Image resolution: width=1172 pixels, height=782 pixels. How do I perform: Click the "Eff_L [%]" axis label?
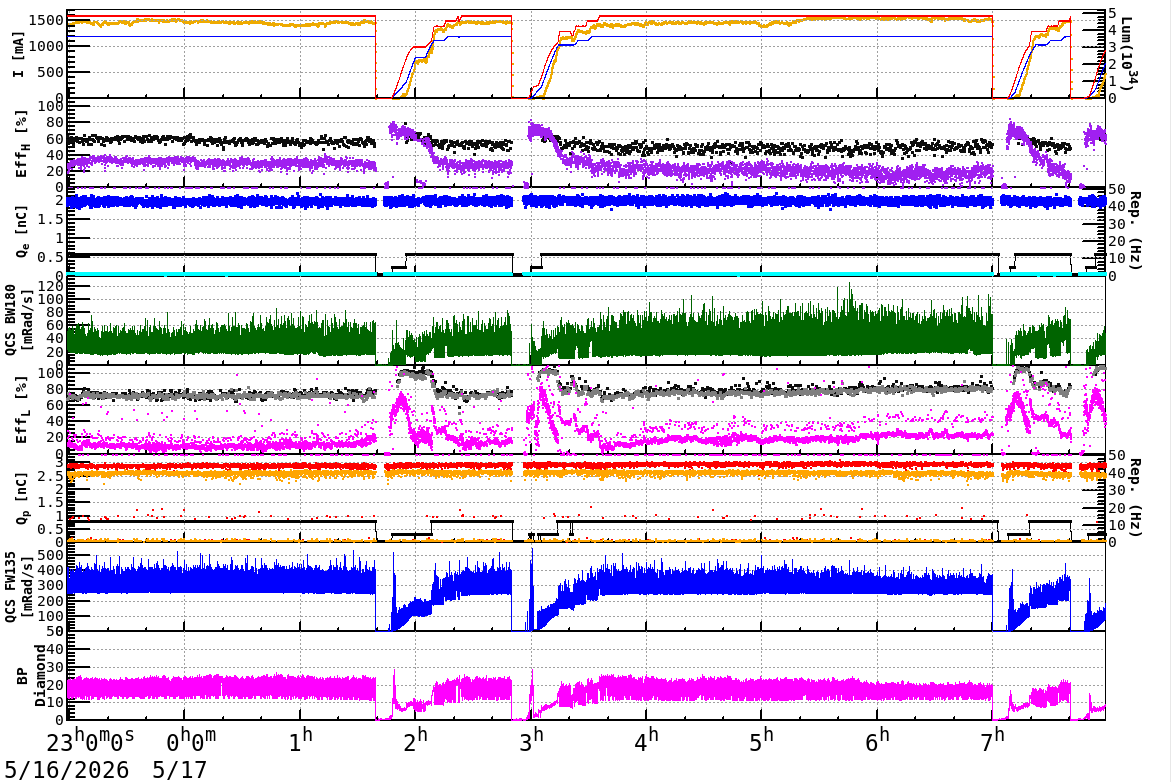pyautogui.click(x=22, y=410)
